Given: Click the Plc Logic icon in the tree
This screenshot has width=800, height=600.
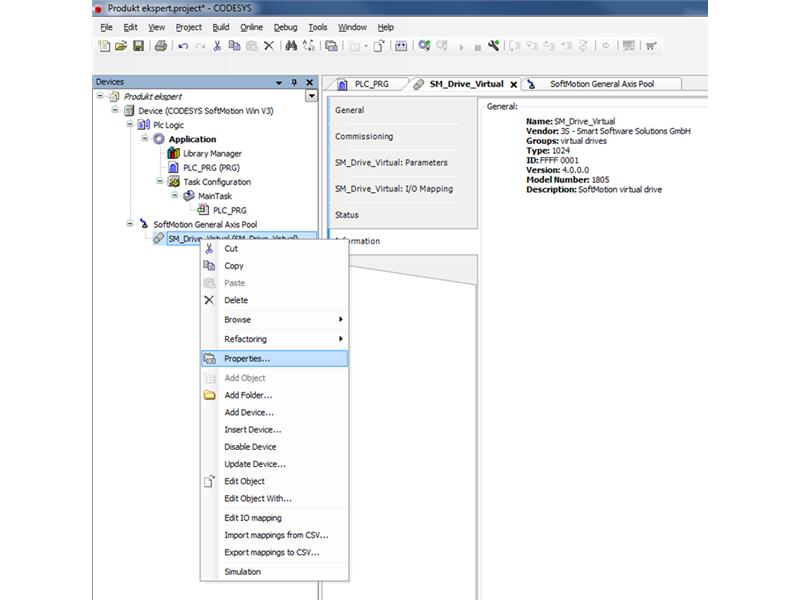Looking at the screenshot, I should click(x=144, y=124).
